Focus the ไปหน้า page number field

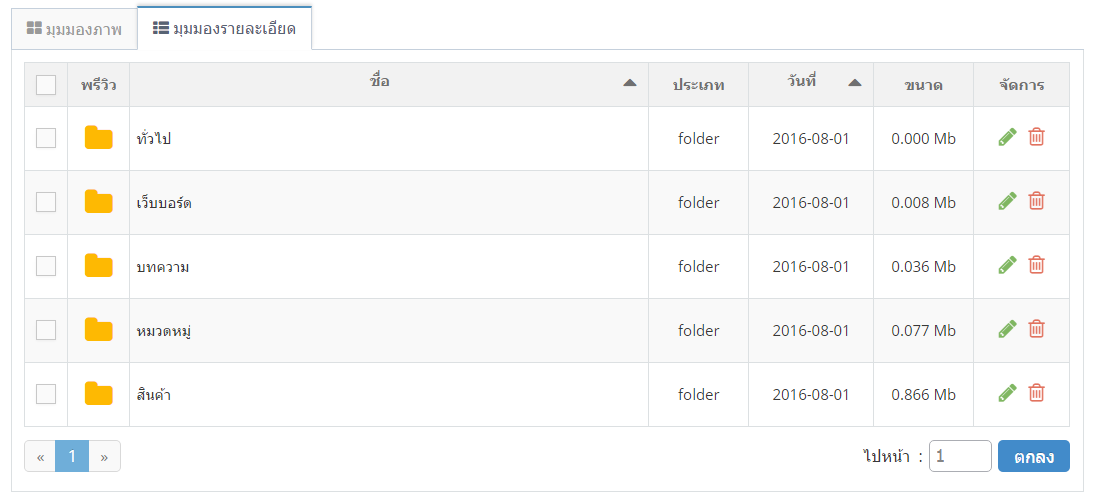[960, 456]
